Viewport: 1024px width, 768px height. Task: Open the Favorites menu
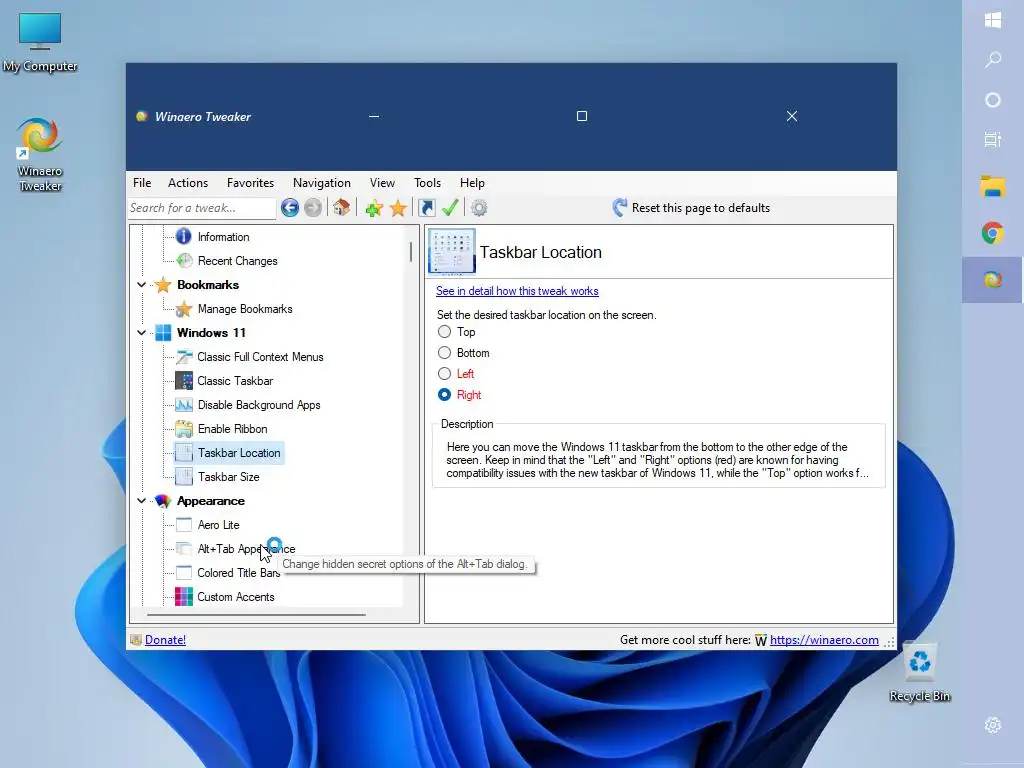(250, 183)
